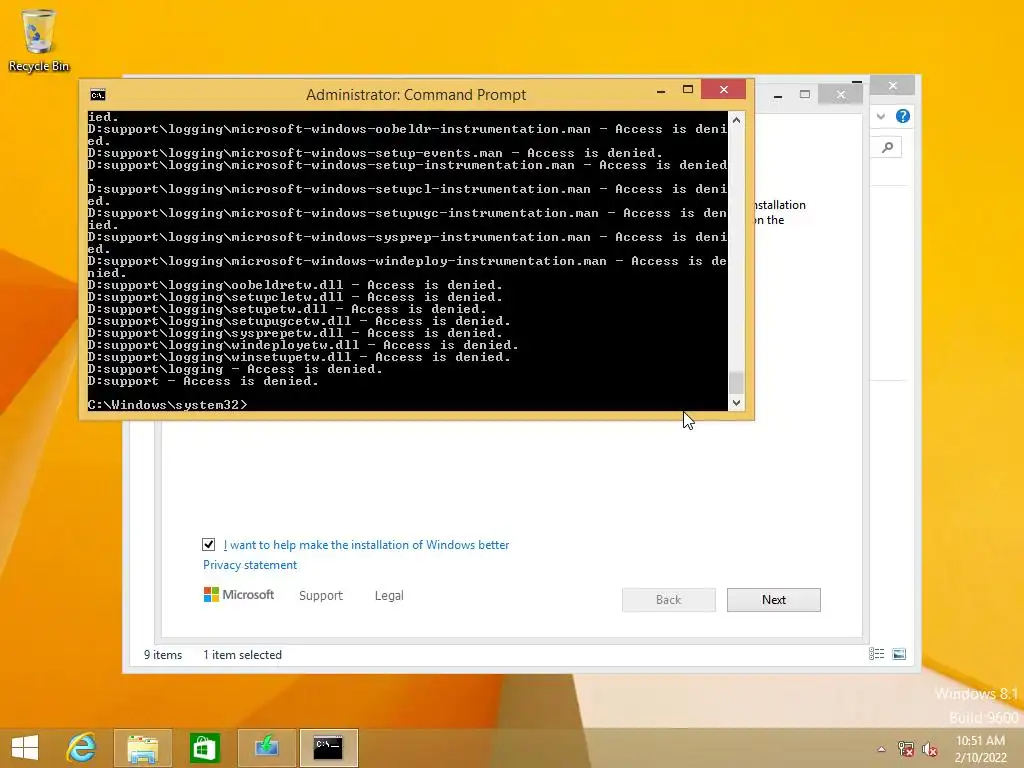Click the winsetupetw.dll access denied line
Screen dimensions: 1024x768
tap(299, 357)
